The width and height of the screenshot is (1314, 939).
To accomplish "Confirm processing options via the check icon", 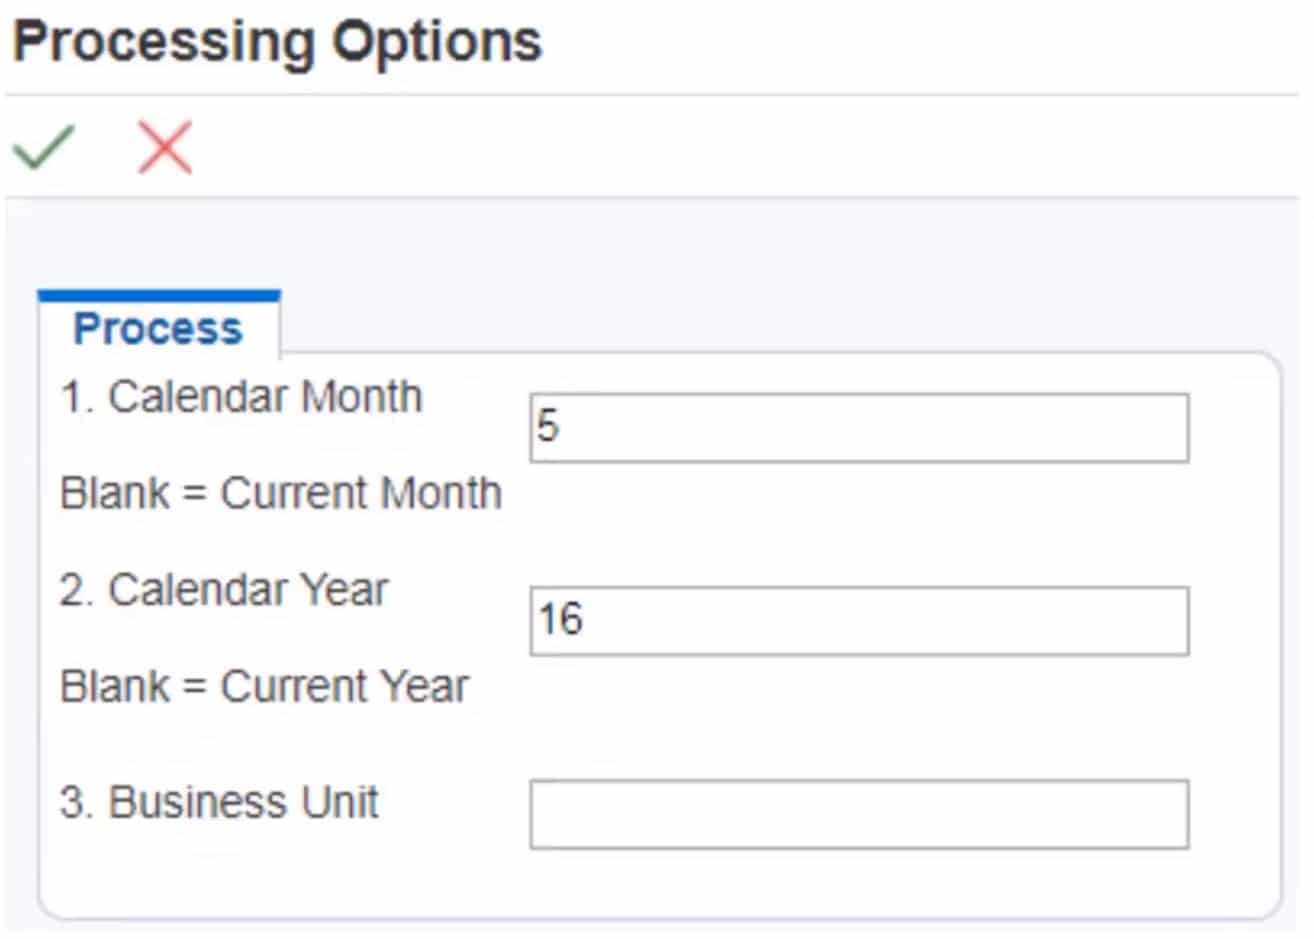I will point(42,147).
